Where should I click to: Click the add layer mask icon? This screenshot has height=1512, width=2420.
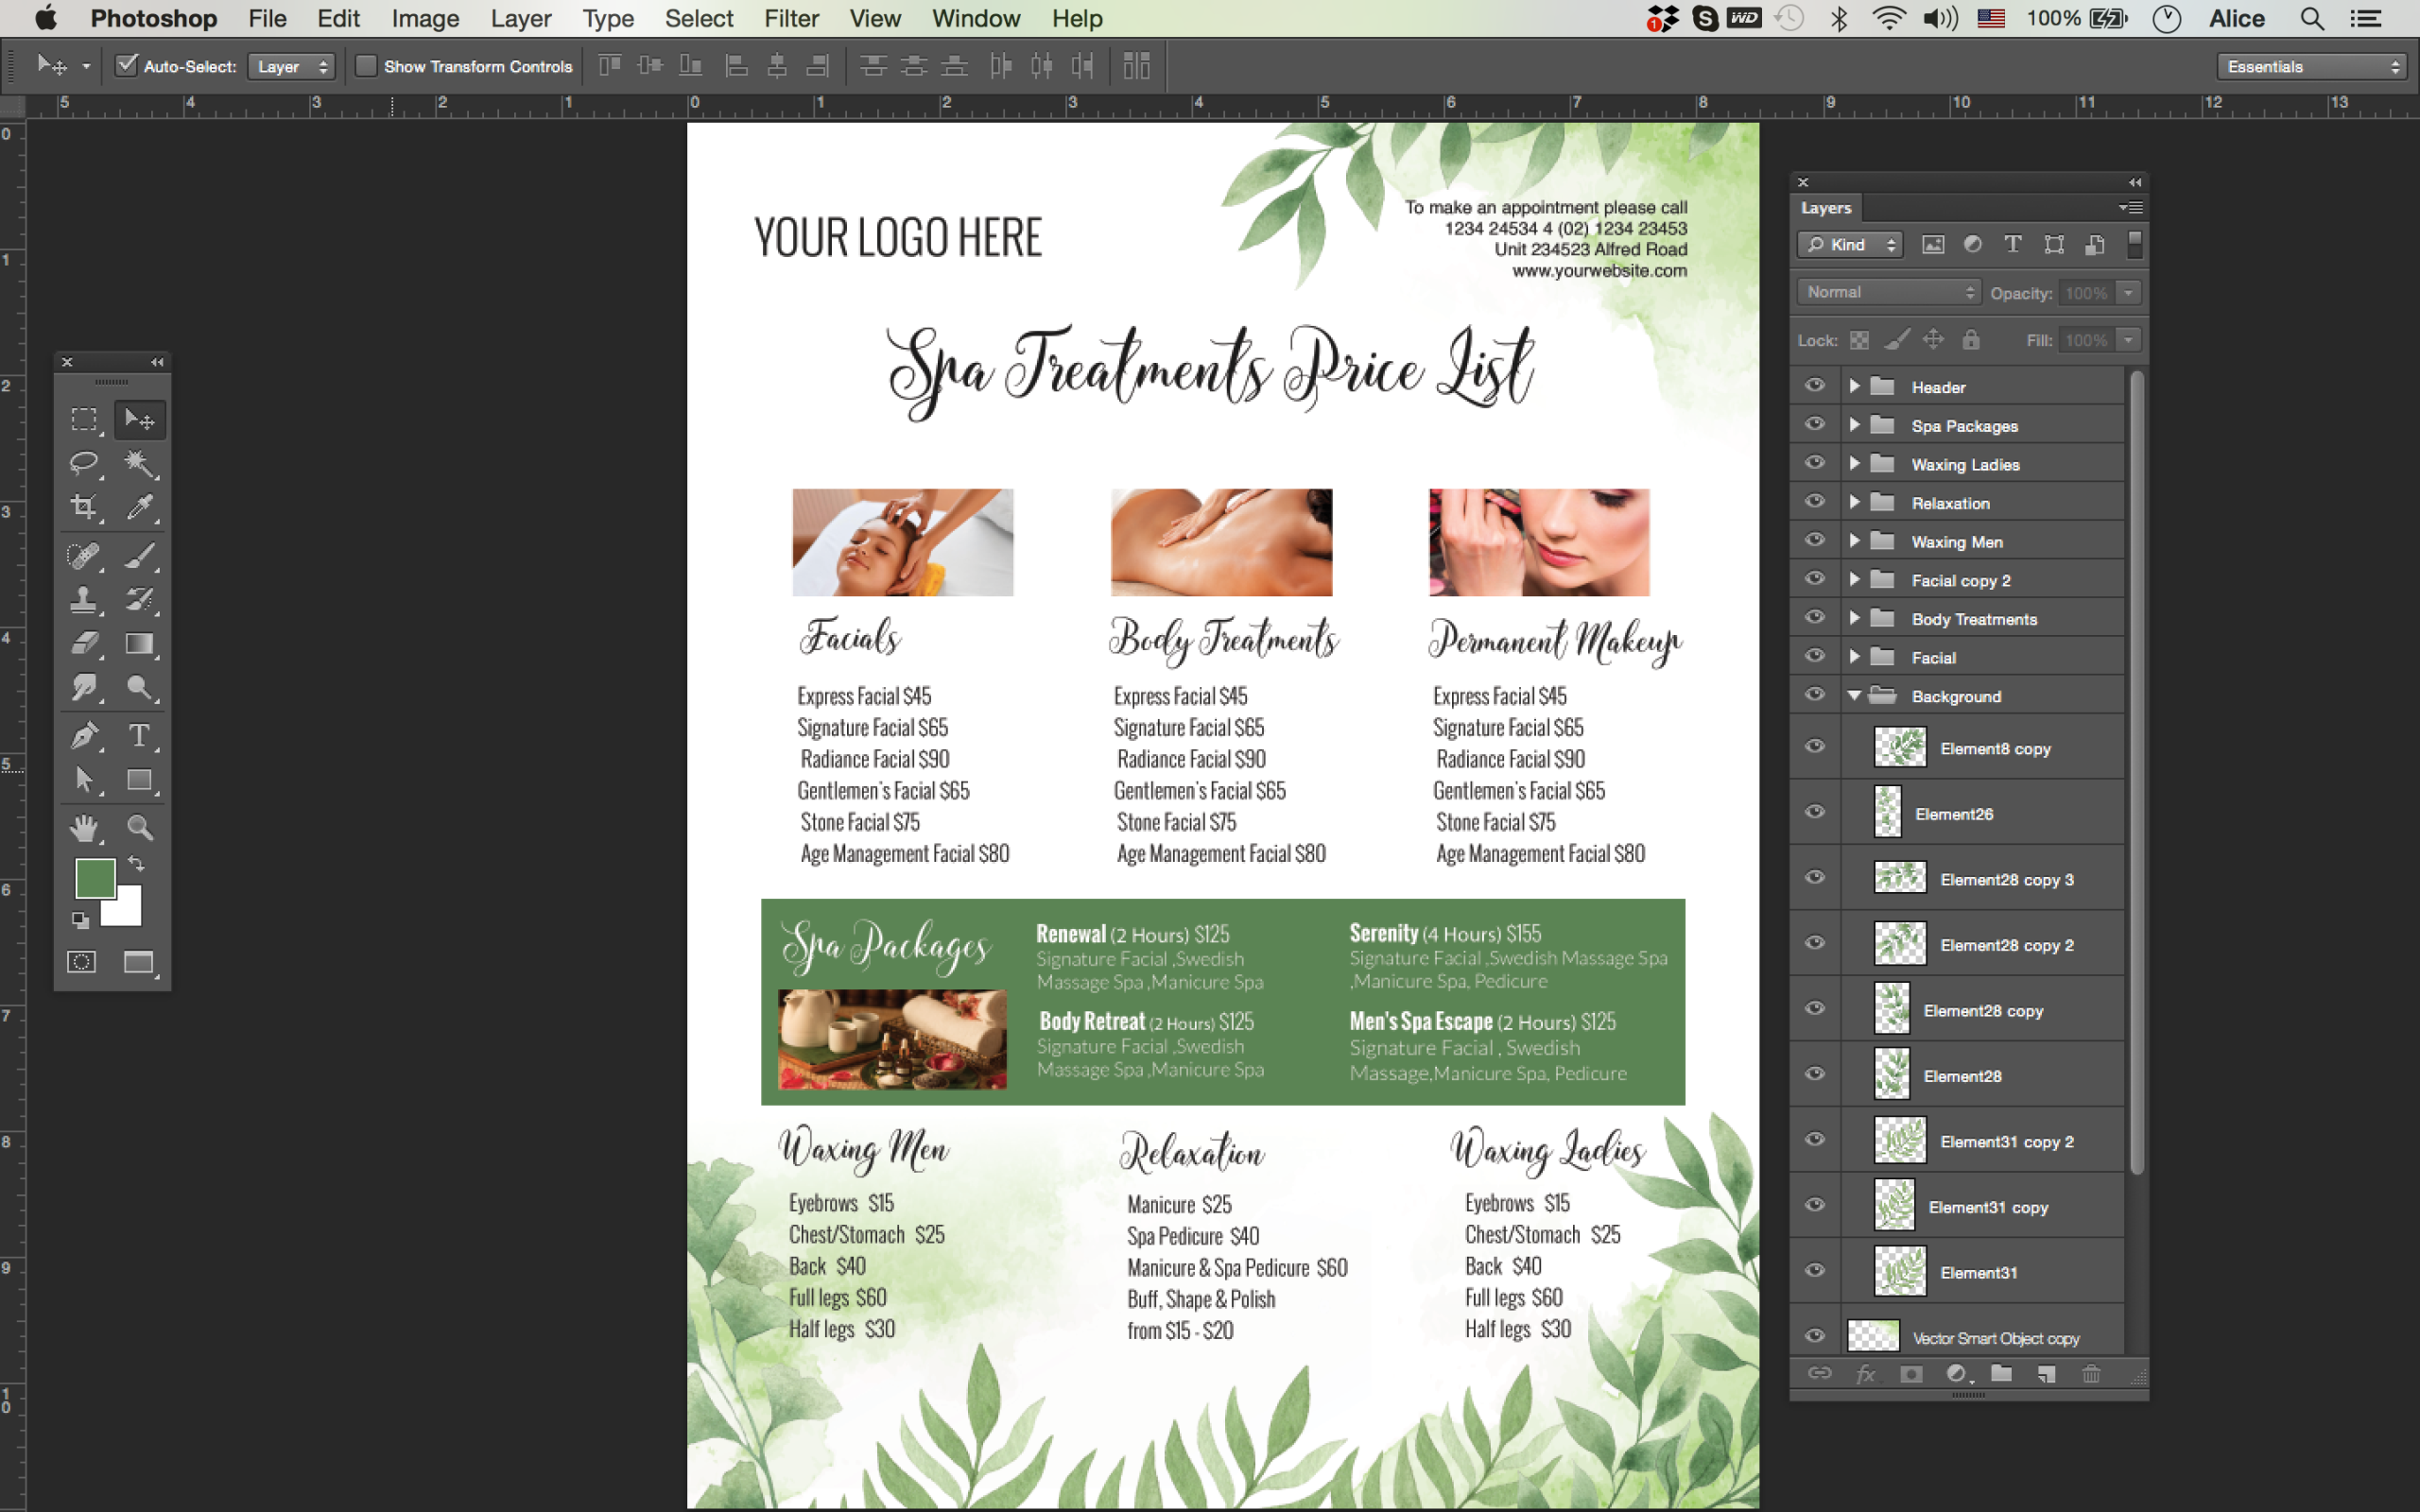tap(1911, 1374)
